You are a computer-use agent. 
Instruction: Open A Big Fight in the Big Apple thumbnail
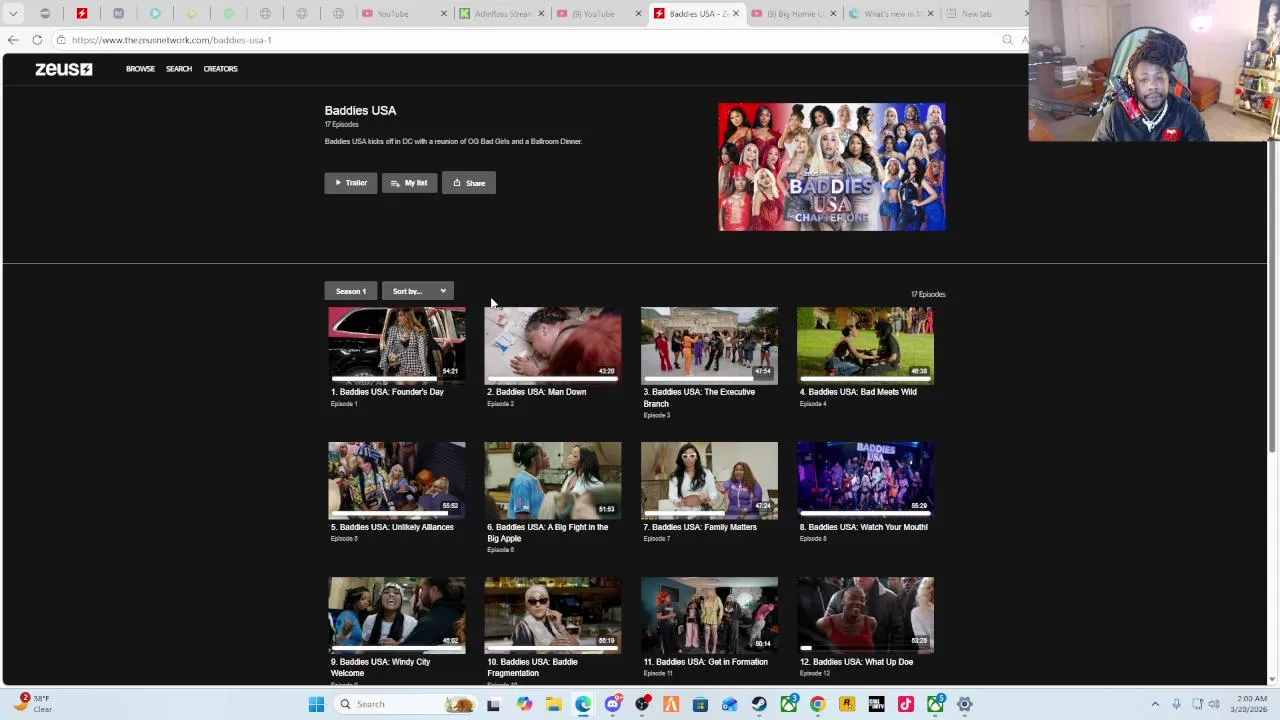553,480
